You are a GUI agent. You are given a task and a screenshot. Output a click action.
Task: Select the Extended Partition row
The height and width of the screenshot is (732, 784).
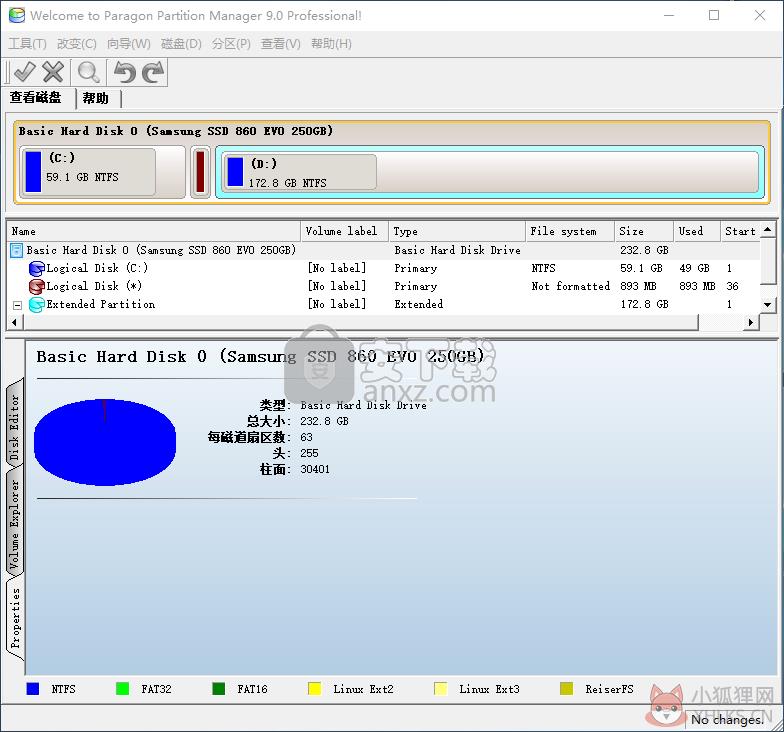tap(384, 304)
